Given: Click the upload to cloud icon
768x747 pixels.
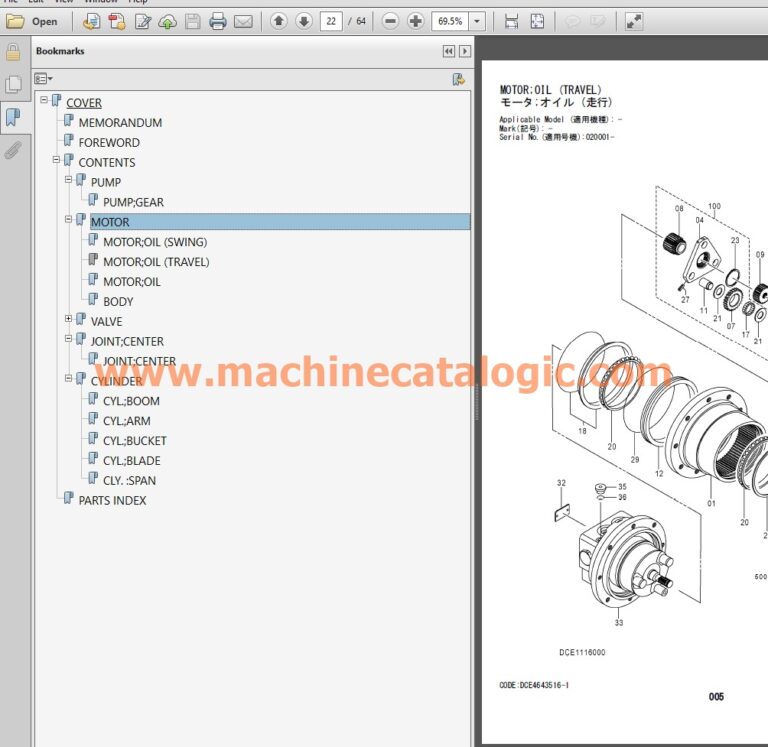Looking at the screenshot, I should [x=168, y=22].
